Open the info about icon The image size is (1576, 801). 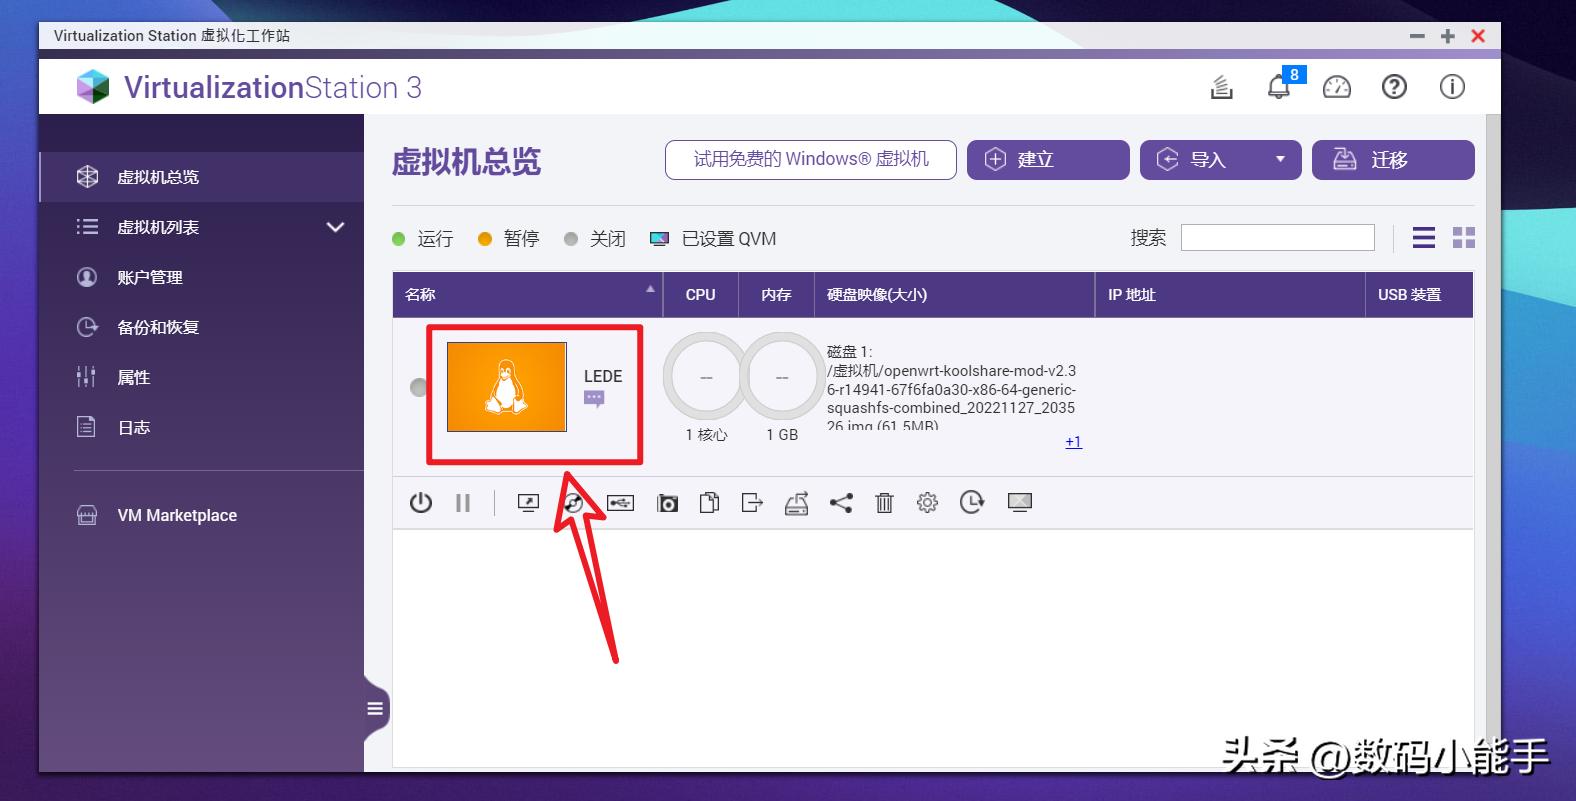click(1452, 87)
